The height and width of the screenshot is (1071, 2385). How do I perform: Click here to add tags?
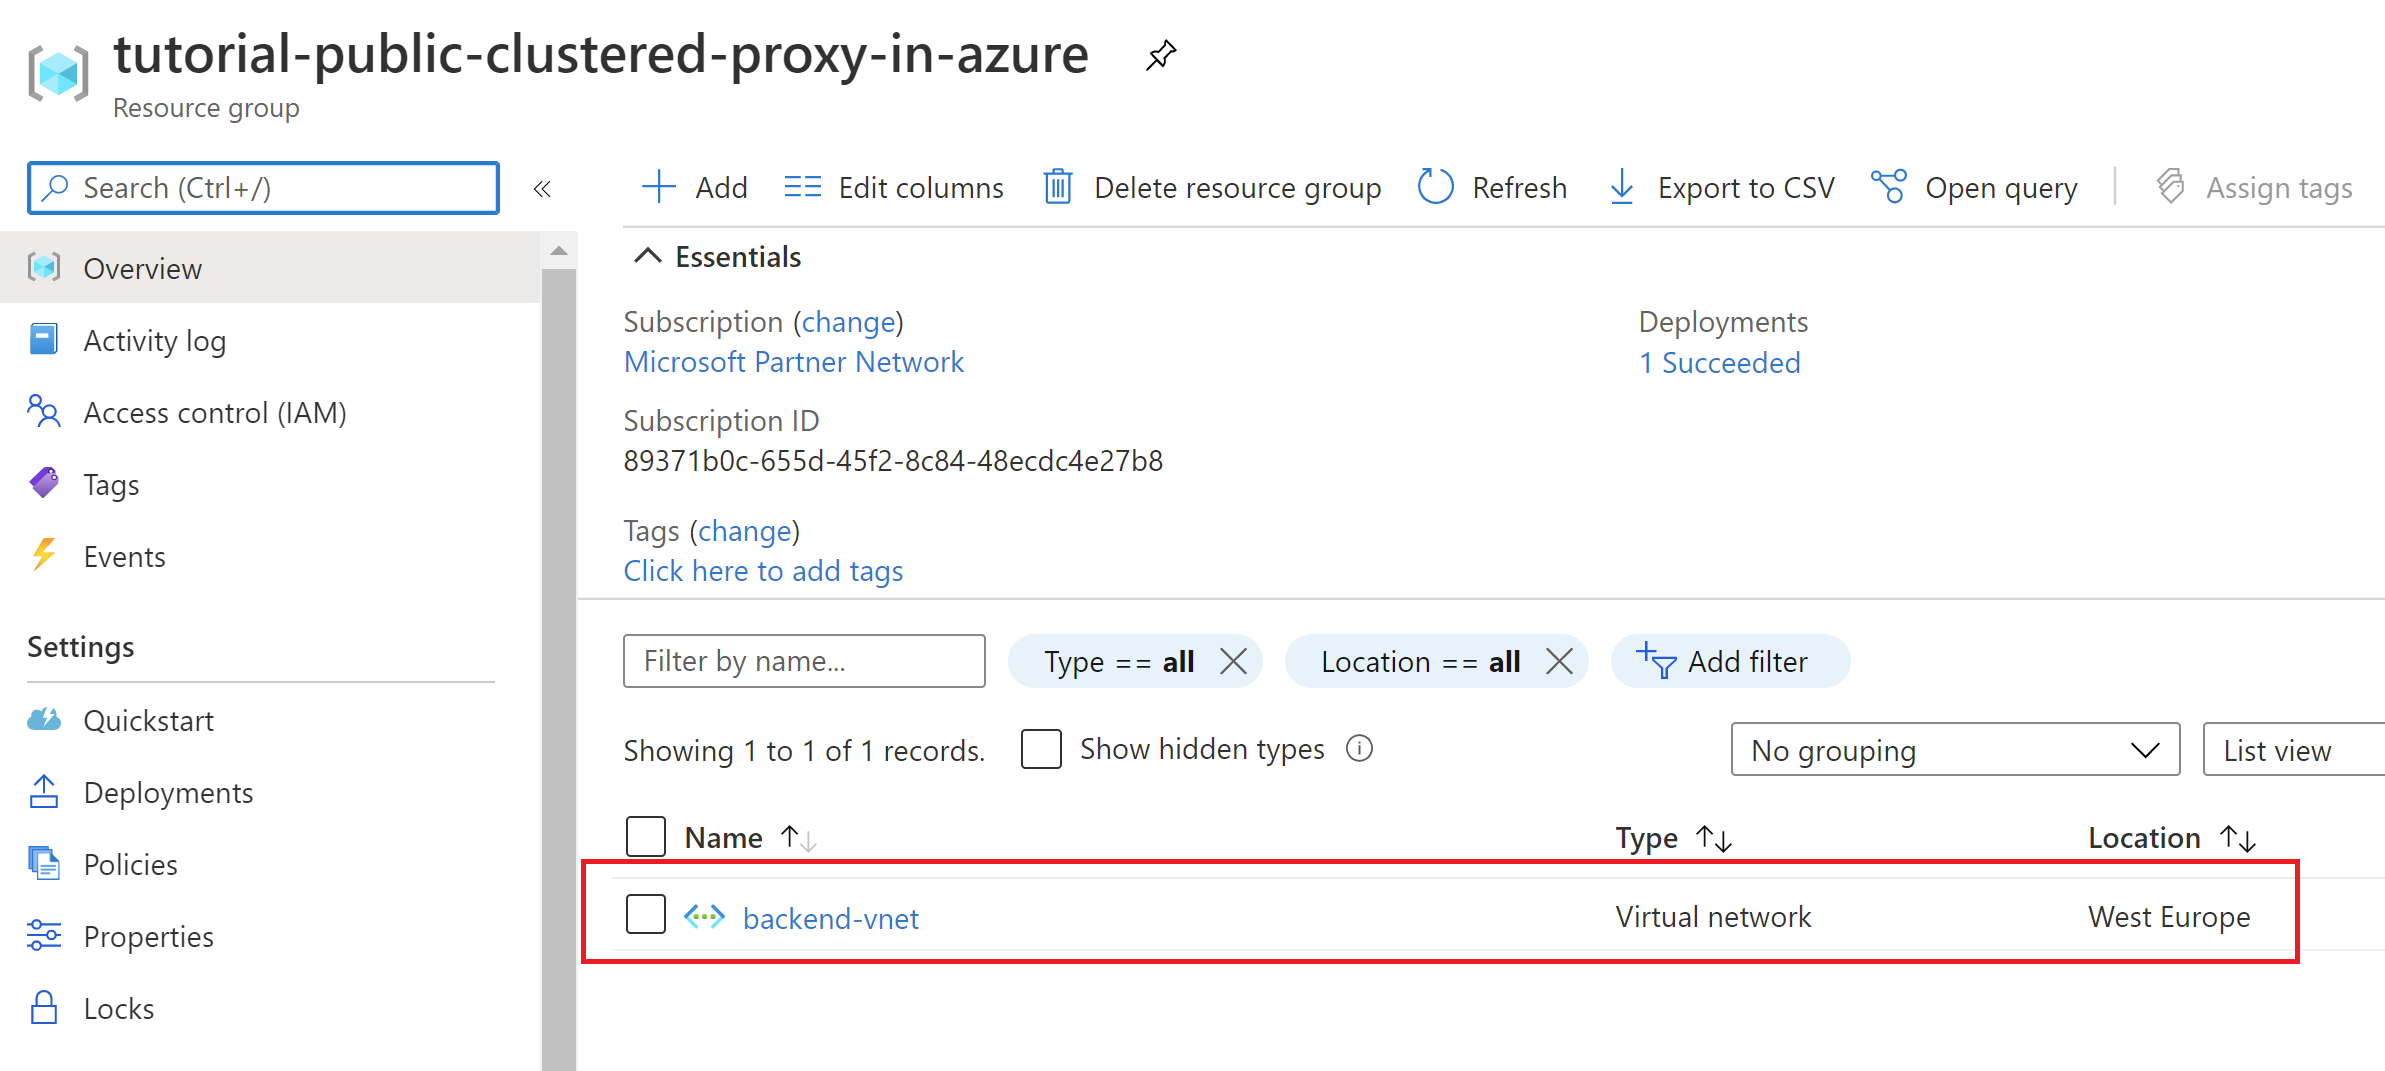tap(763, 570)
